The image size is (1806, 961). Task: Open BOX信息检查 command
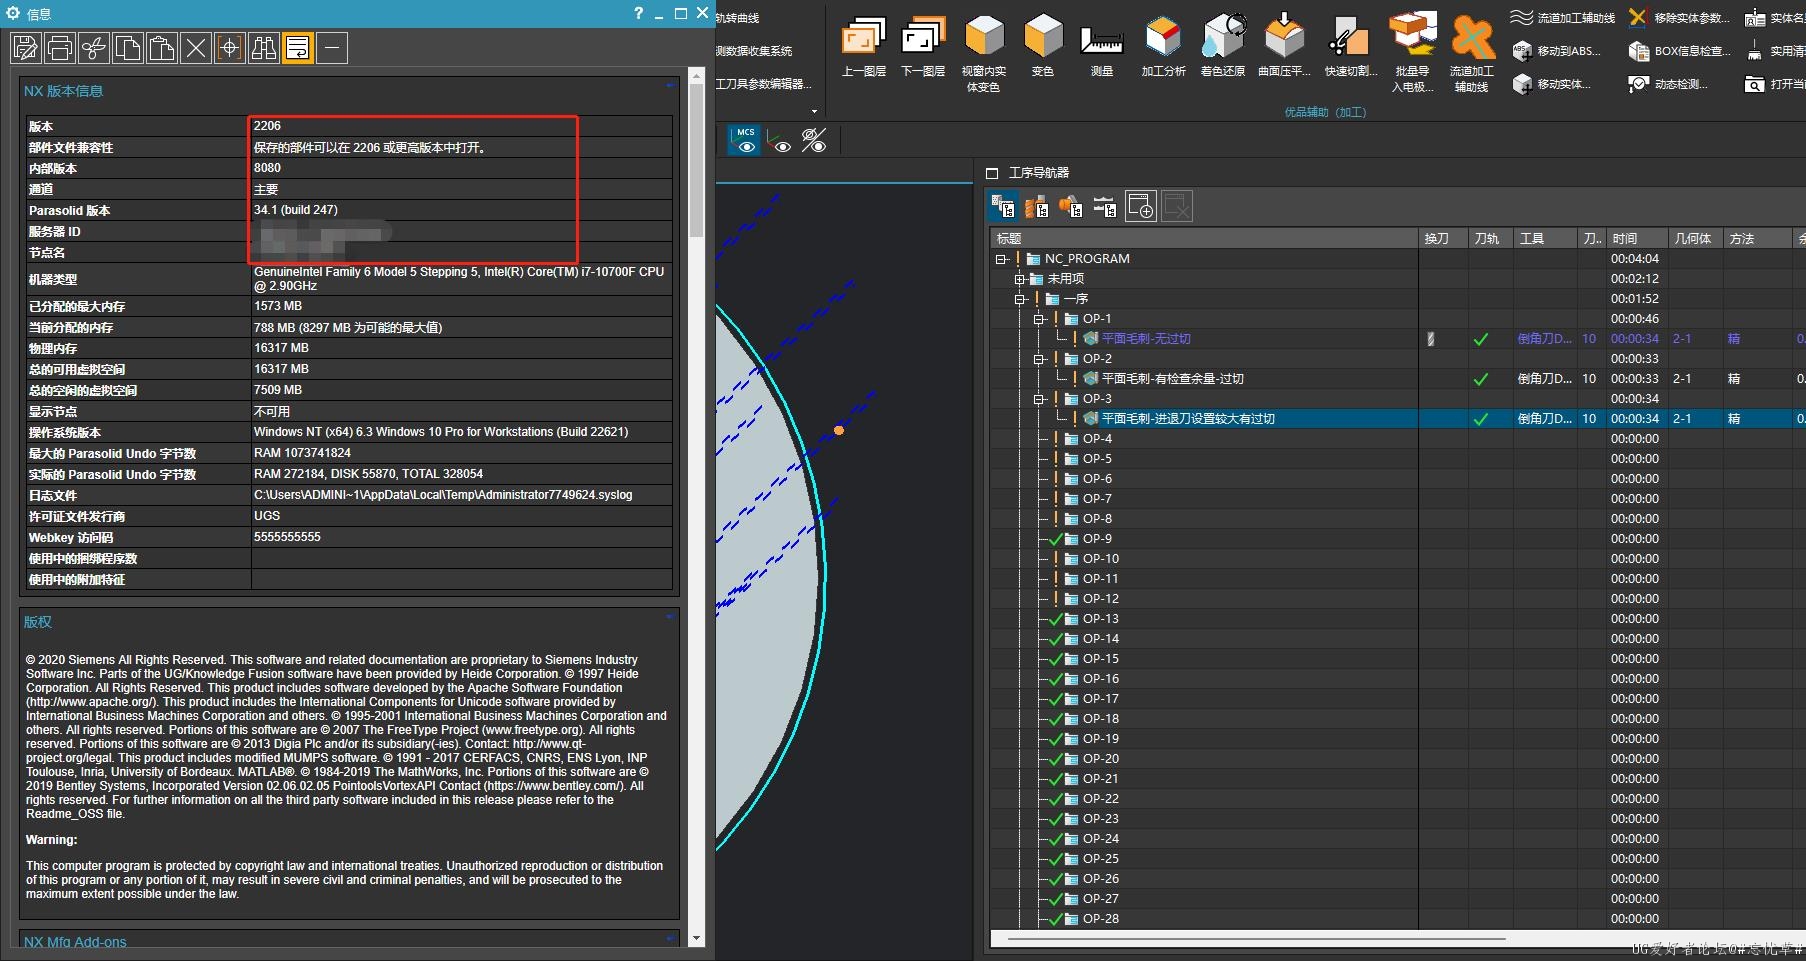tap(1678, 51)
